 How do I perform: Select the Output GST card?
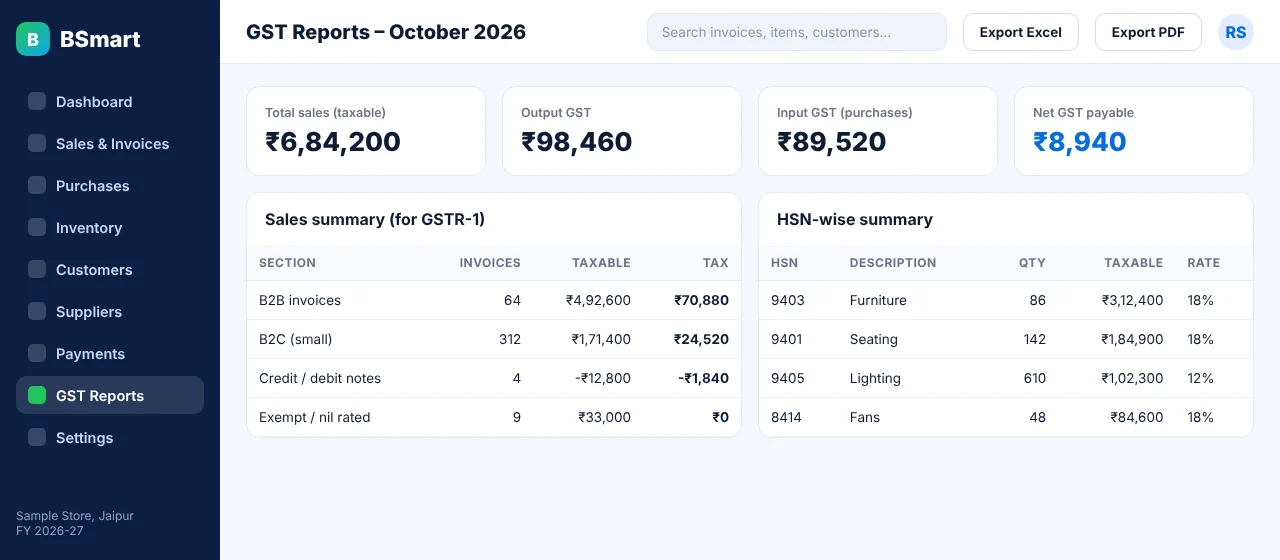(x=622, y=131)
